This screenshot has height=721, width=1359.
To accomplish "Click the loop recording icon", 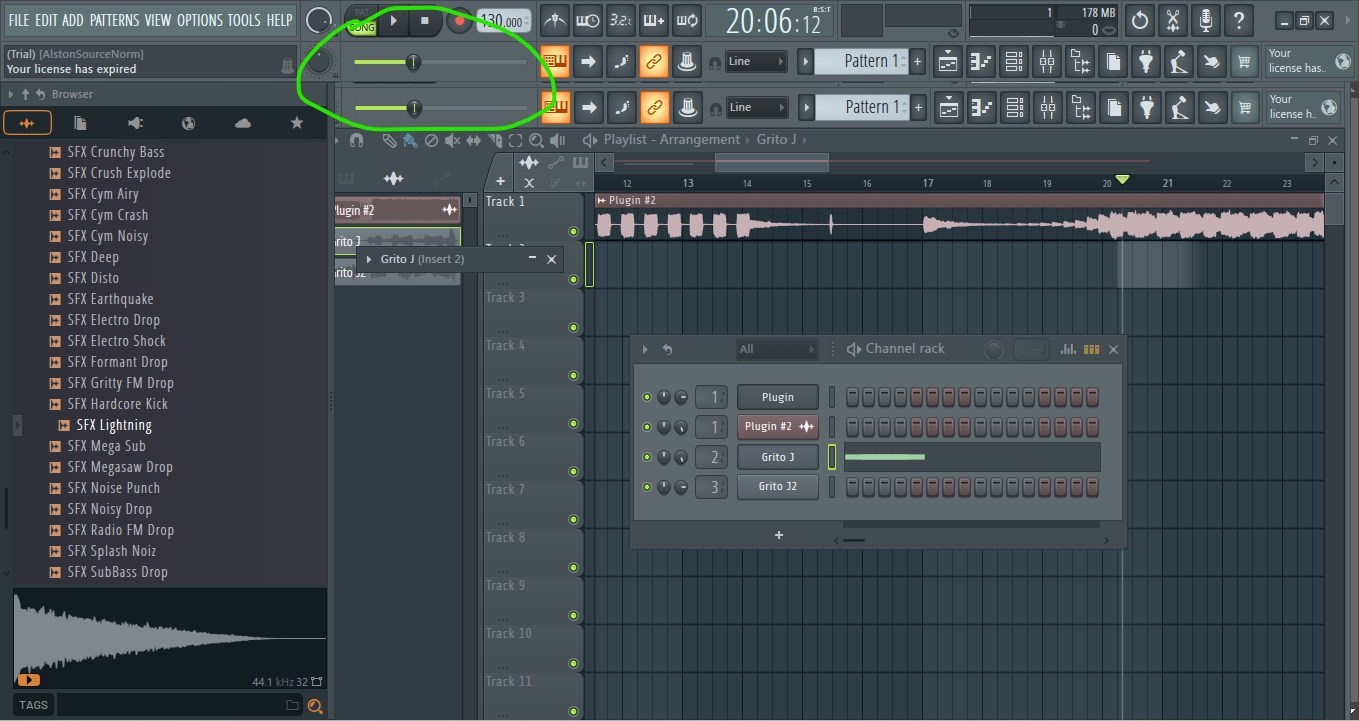I will 687,20.
